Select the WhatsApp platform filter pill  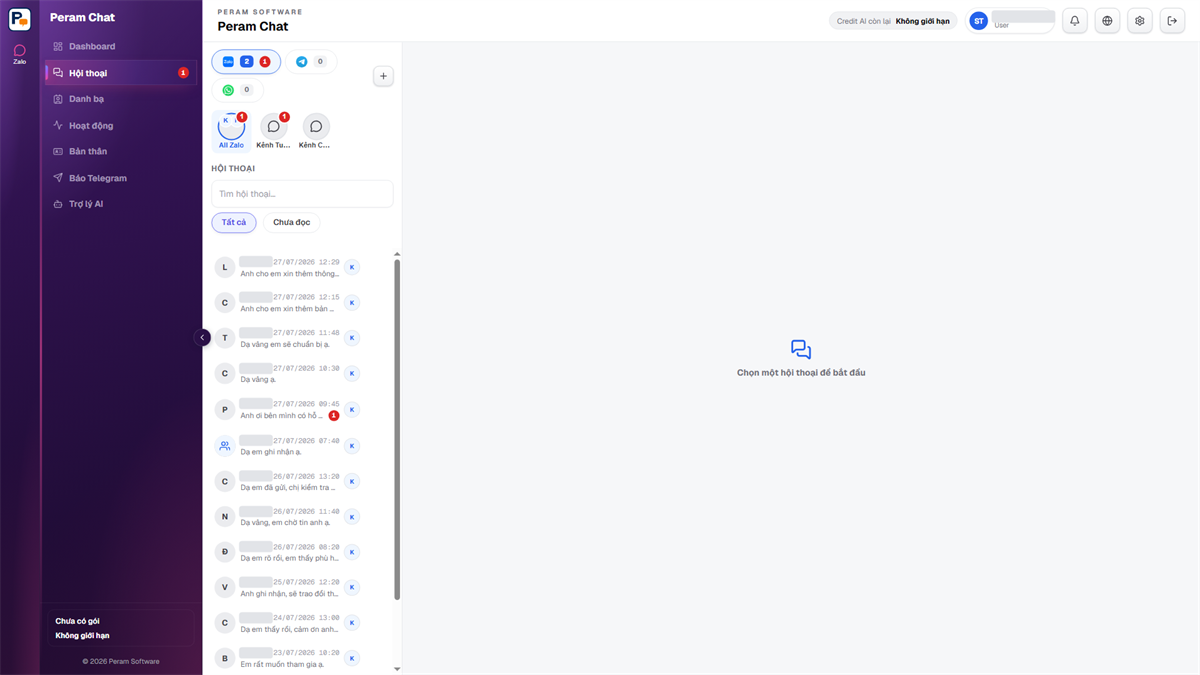coord(237,90)
